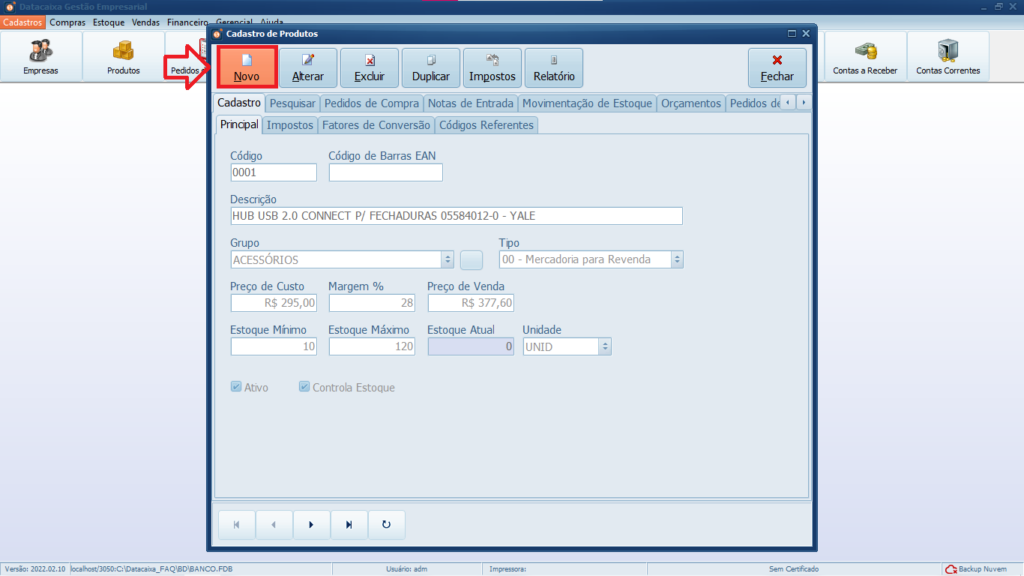Switch to Movimentação de Estoque tab
Image resolution: width=1024 pixels, height=576 pixels.
pos(587,103)
